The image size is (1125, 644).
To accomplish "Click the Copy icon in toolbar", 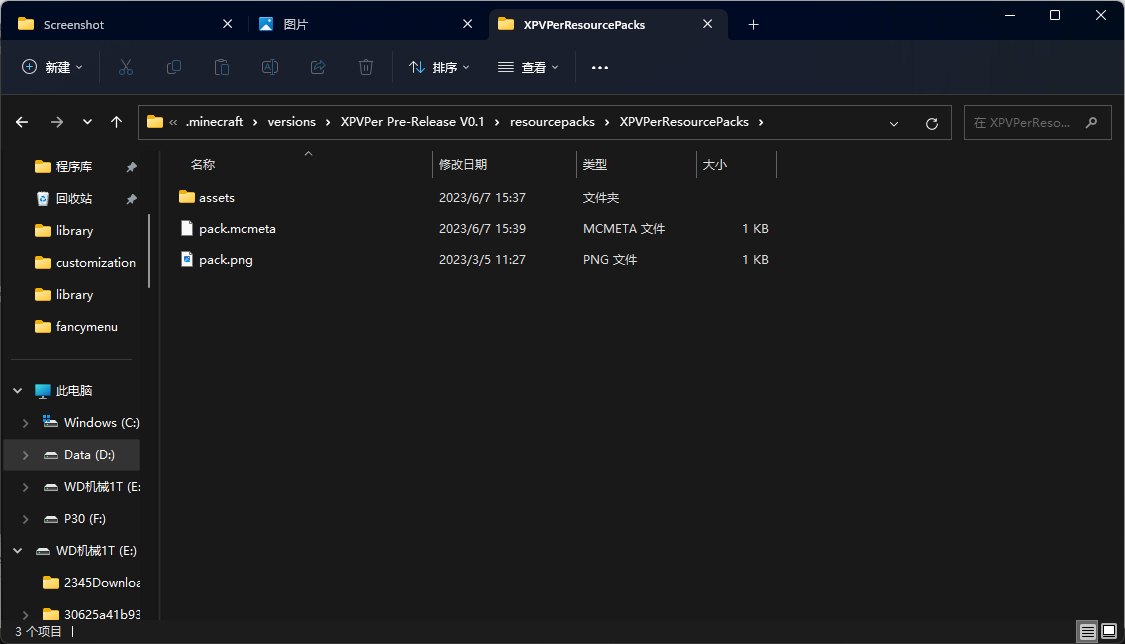I will point(174,67).
